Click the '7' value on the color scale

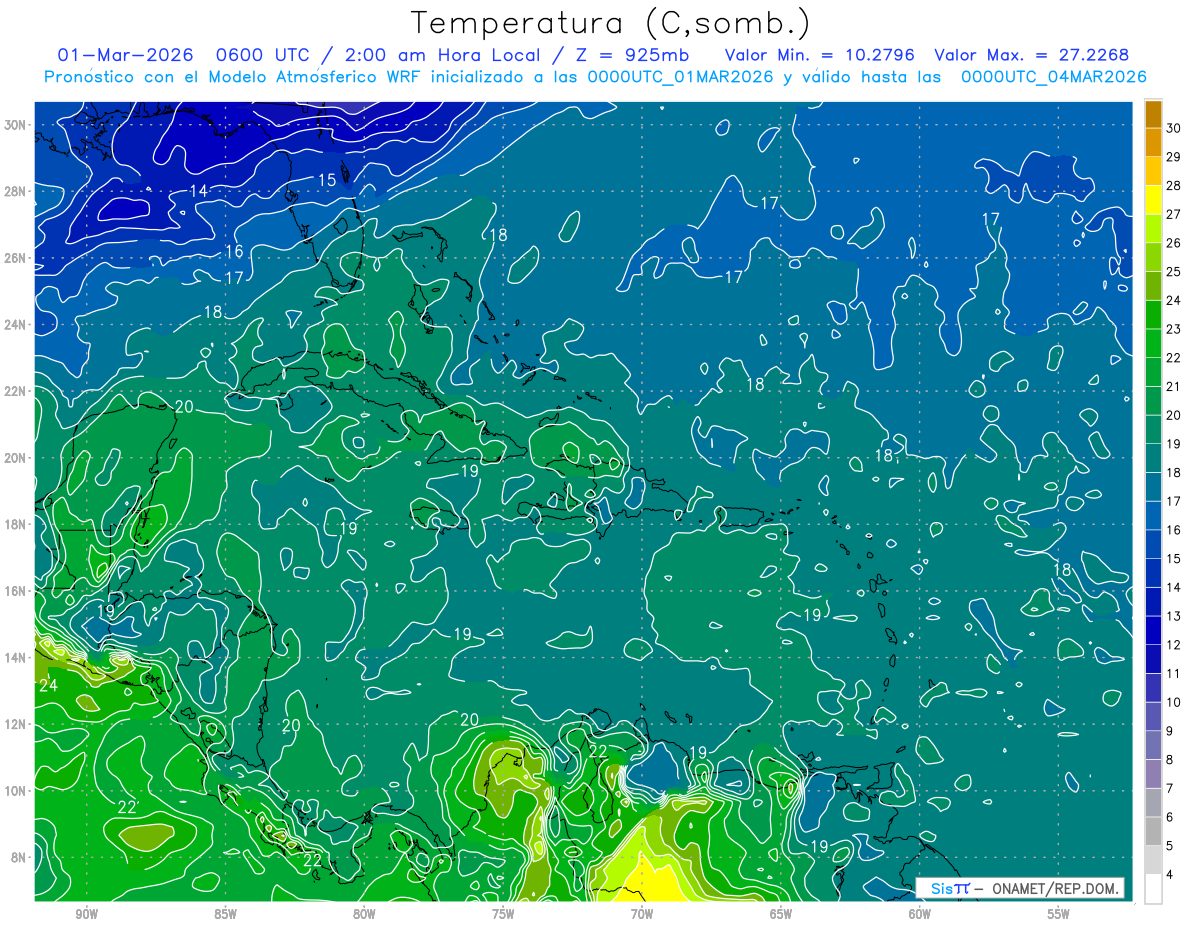pos(1170,789)
